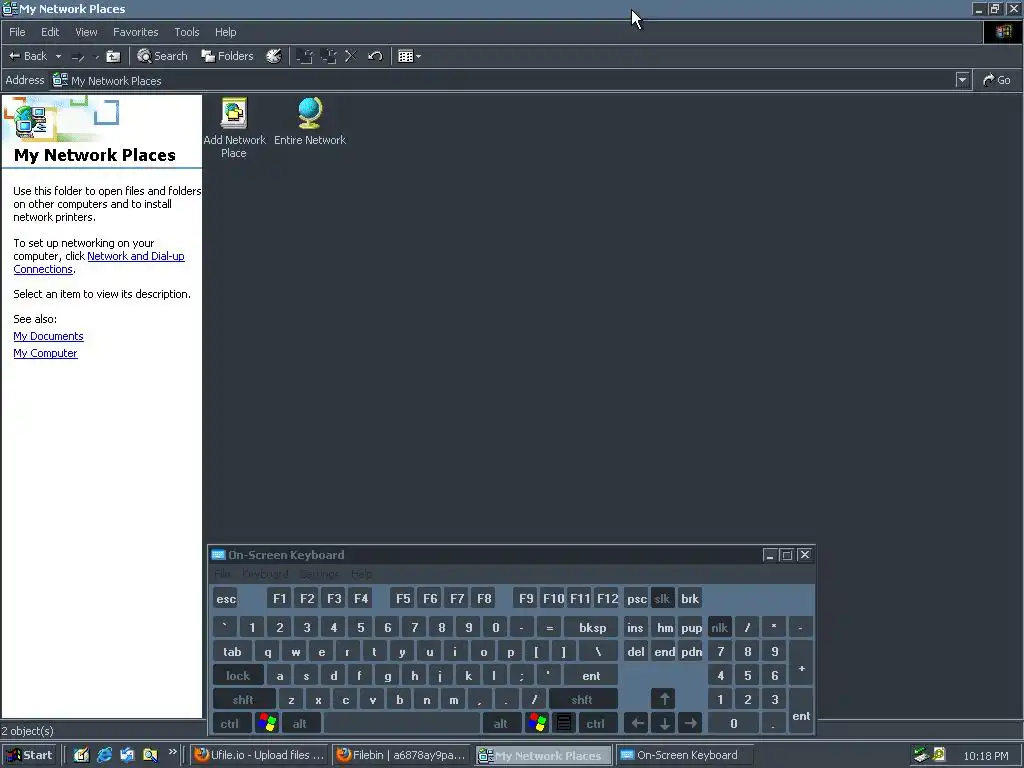This screenshot has width=1024, height=768.
Task: Launch Internet Explorer from Quick Launch
Action: 104,755
